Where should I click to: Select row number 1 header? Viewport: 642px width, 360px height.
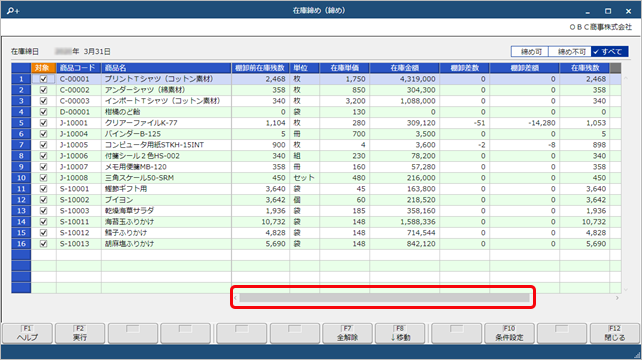pos(21,79)
